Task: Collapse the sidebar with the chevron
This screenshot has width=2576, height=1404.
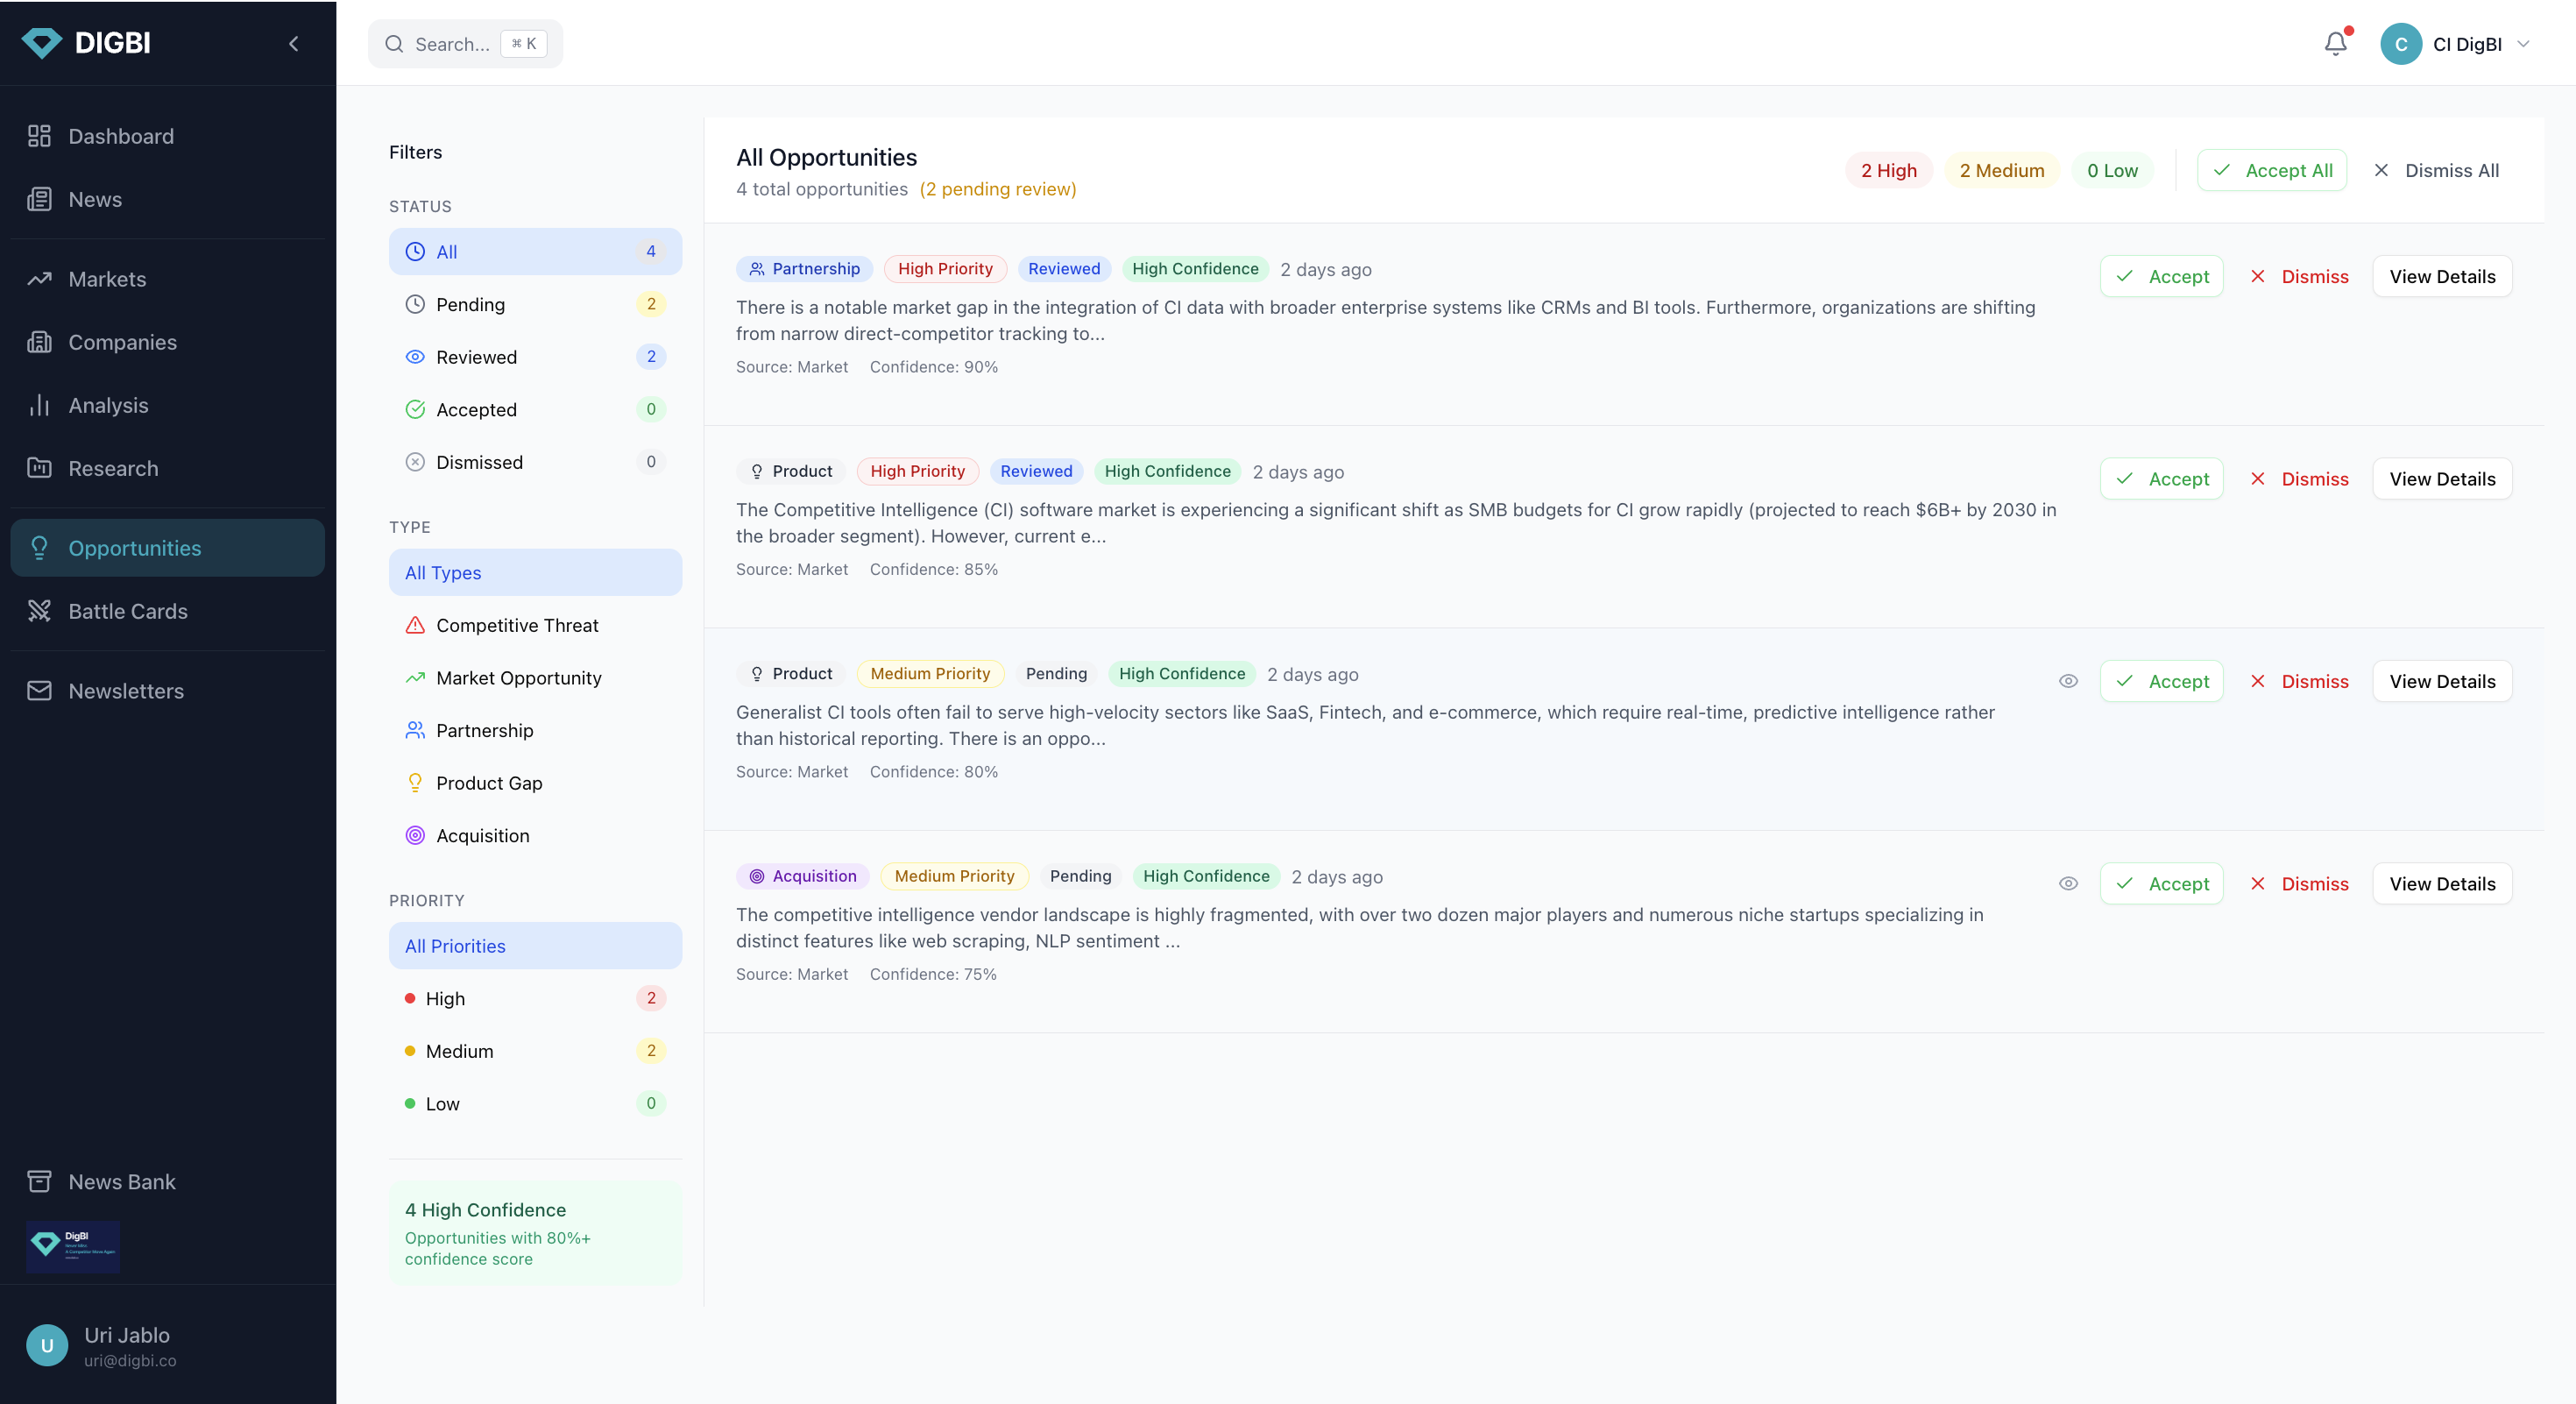Action: pyautogui.click(x=293, y=43)
